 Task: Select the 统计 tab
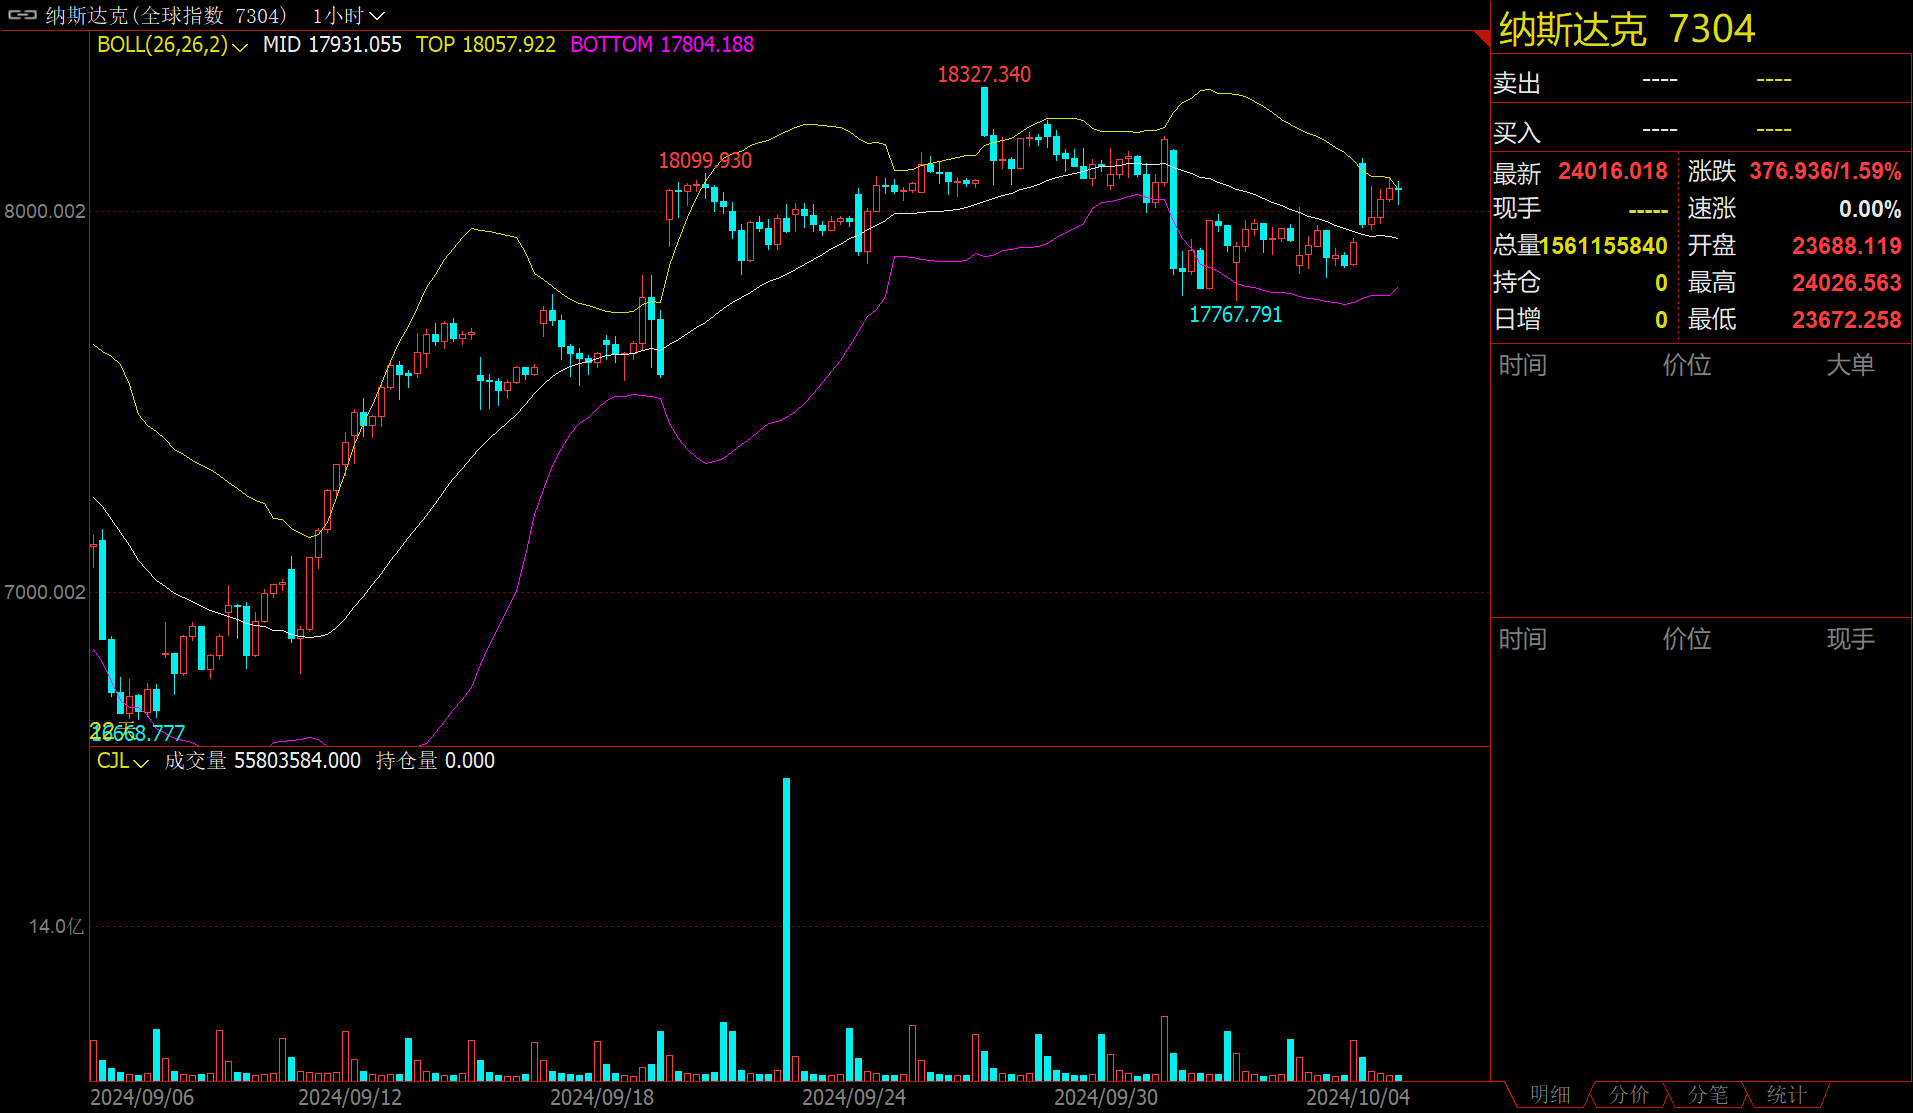click(1786, 1095)
